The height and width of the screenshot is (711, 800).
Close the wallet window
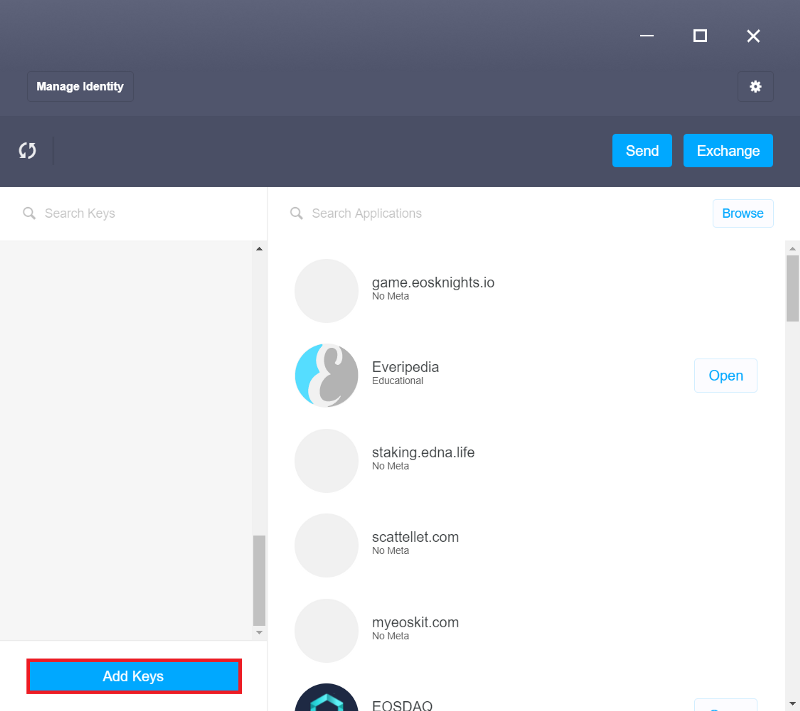pos(753,36)
